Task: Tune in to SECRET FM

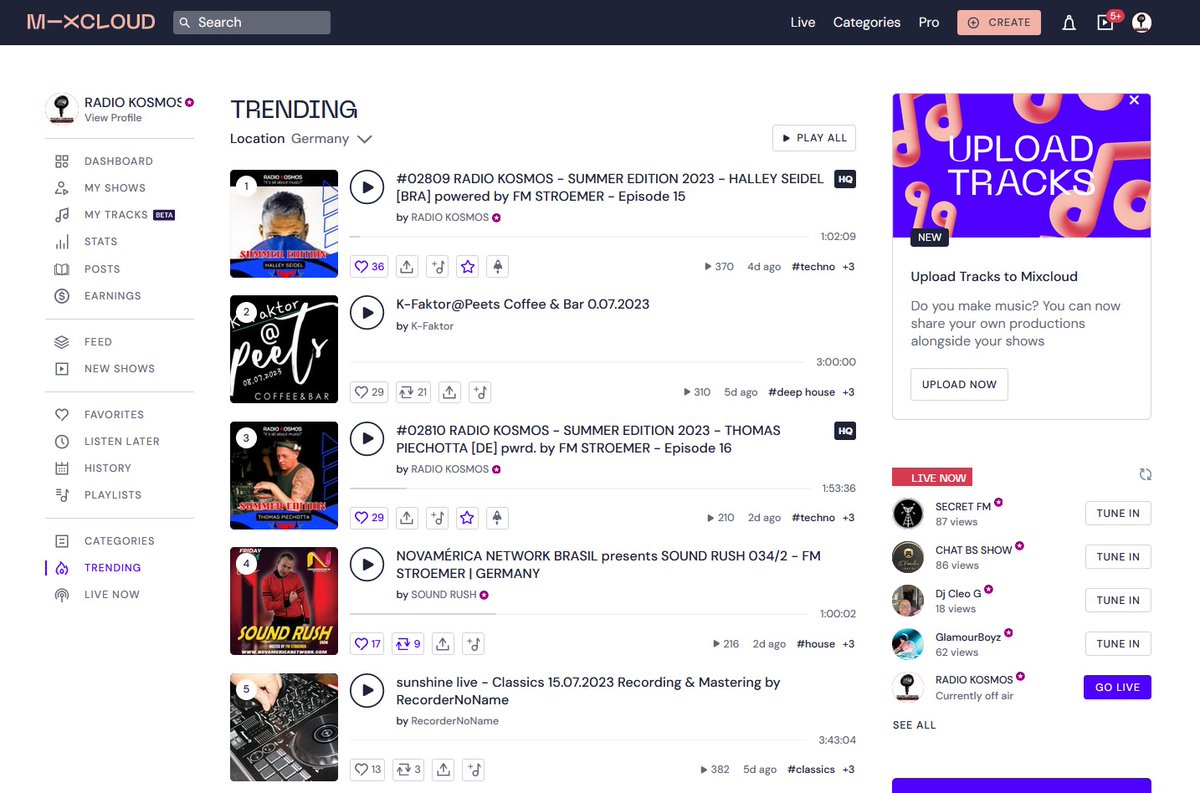Action: (x=1118, y=513)
